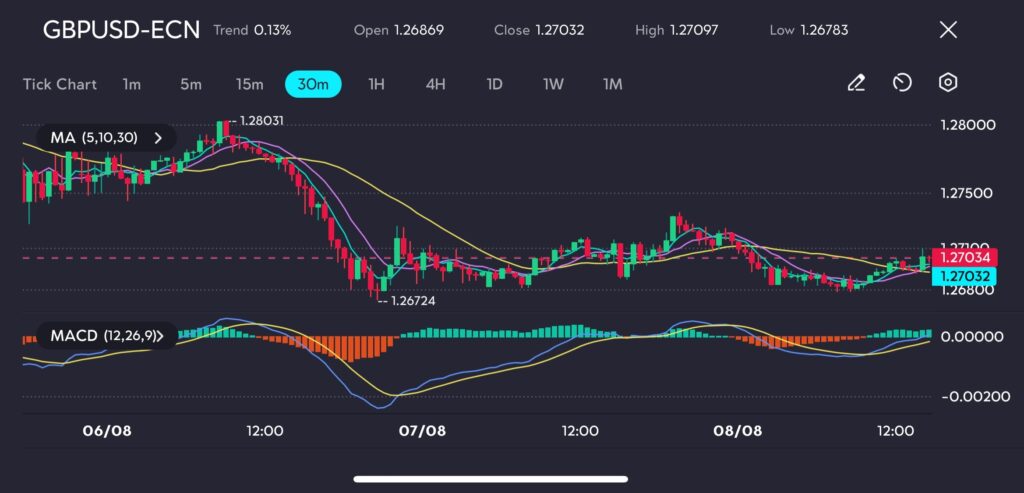
Task: Close the GBPUSD-ECN chart
Action: coord(948,30)
